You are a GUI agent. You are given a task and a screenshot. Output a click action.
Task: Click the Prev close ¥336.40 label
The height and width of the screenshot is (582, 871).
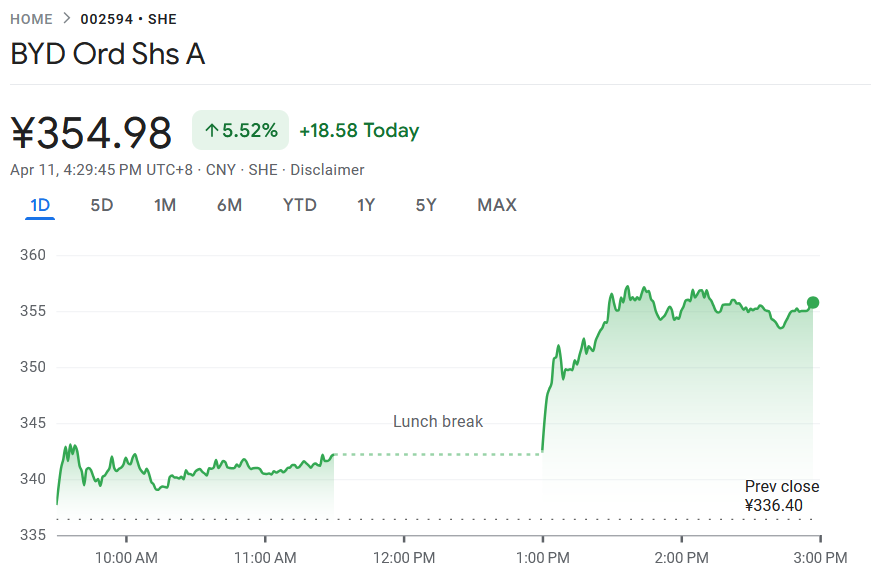point(781,496)
